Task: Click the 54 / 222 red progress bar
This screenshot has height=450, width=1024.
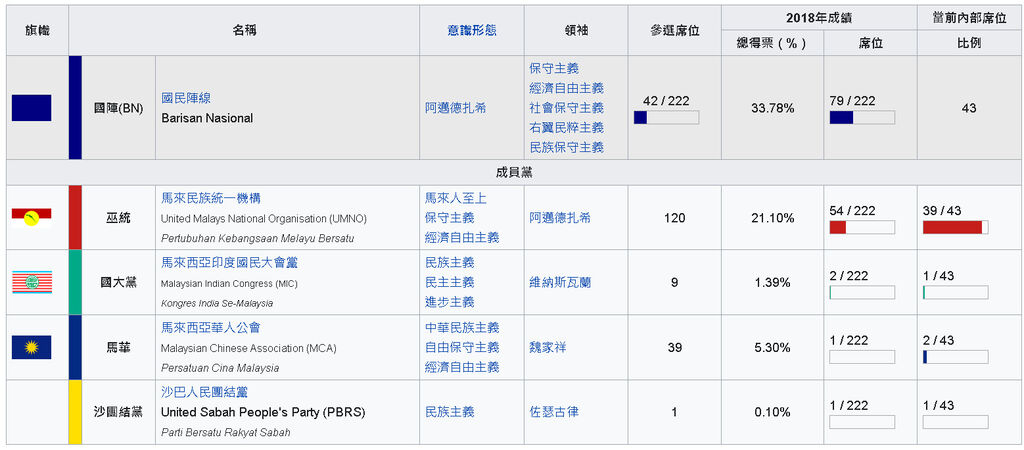Action: [862, 227]
